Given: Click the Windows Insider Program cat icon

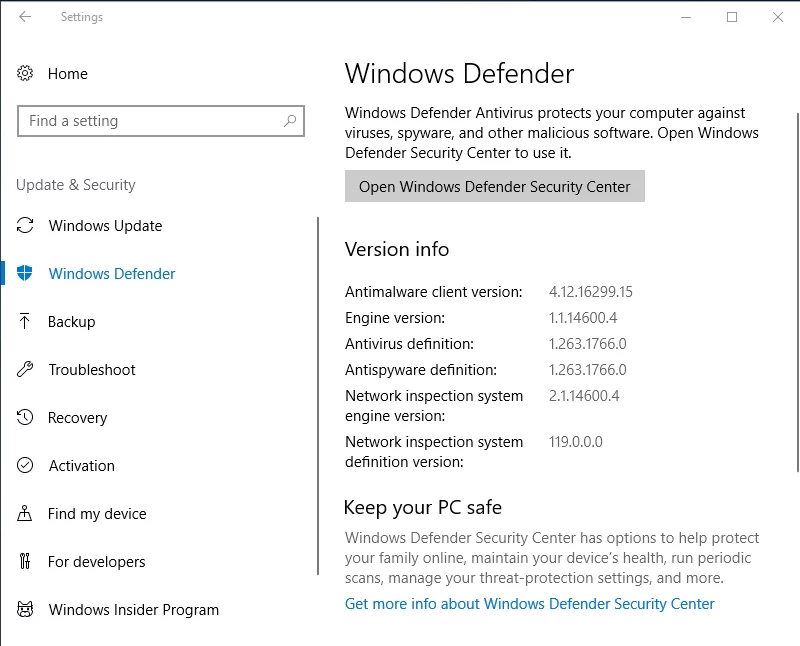Looking at the screenshot, I should [26, 610].
